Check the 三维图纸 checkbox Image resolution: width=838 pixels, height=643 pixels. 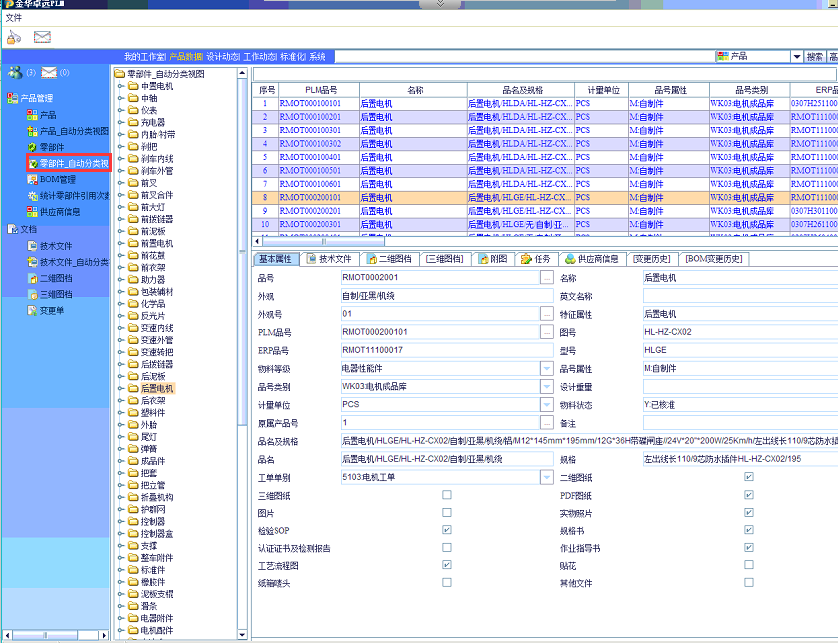[x=447, y=495]
